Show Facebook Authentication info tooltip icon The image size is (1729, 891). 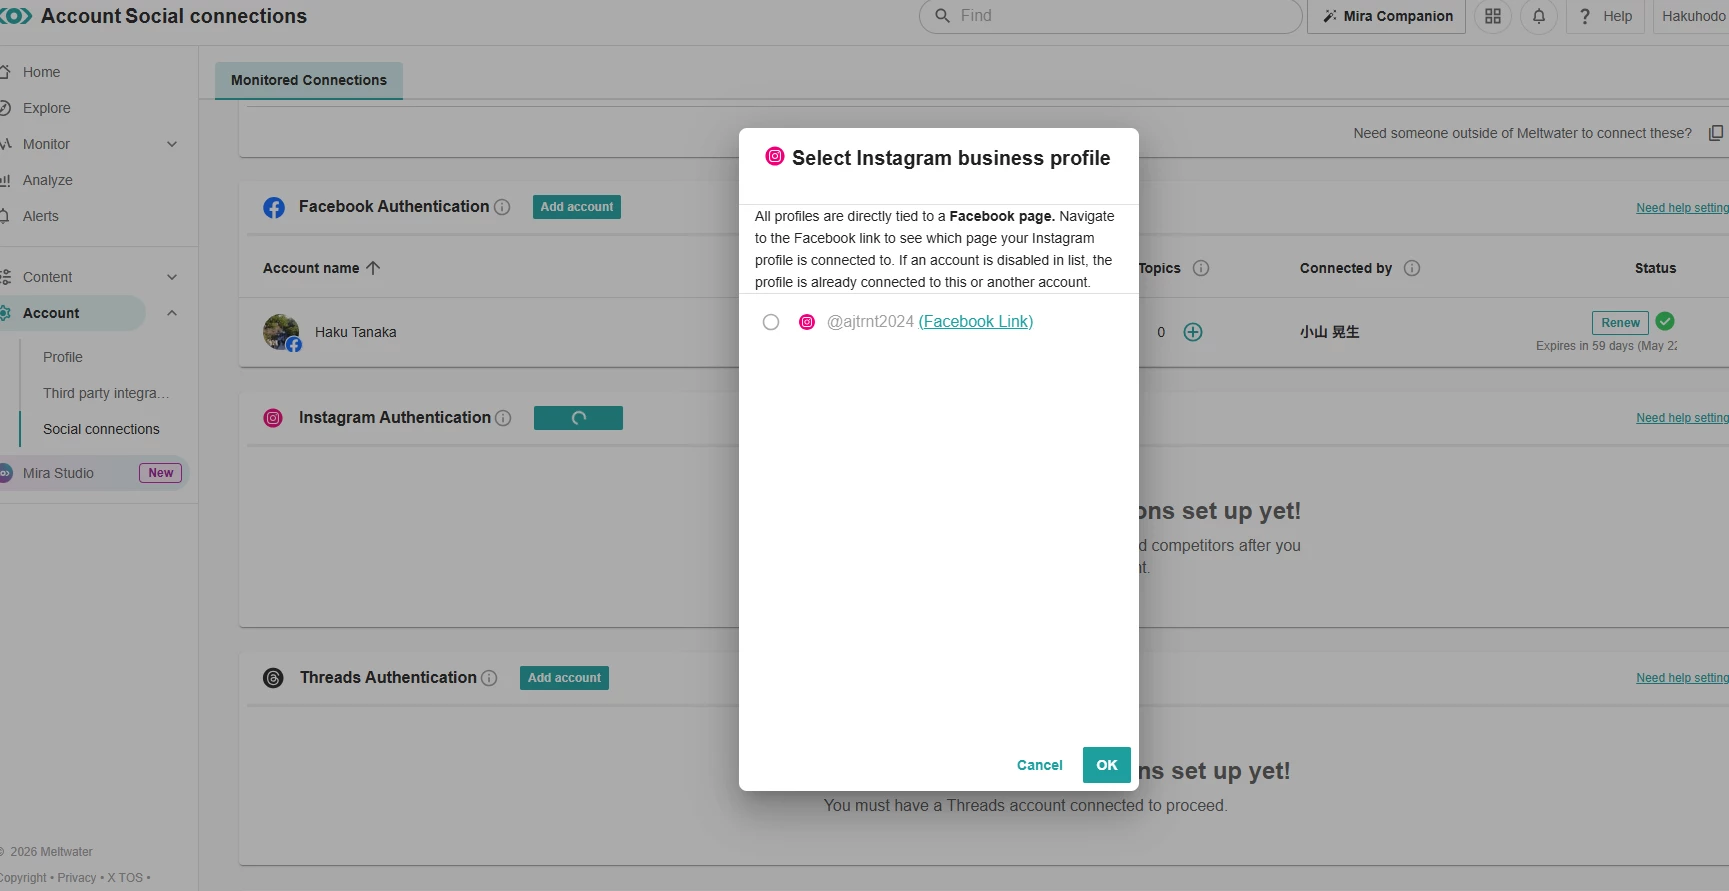coord(502,207)
